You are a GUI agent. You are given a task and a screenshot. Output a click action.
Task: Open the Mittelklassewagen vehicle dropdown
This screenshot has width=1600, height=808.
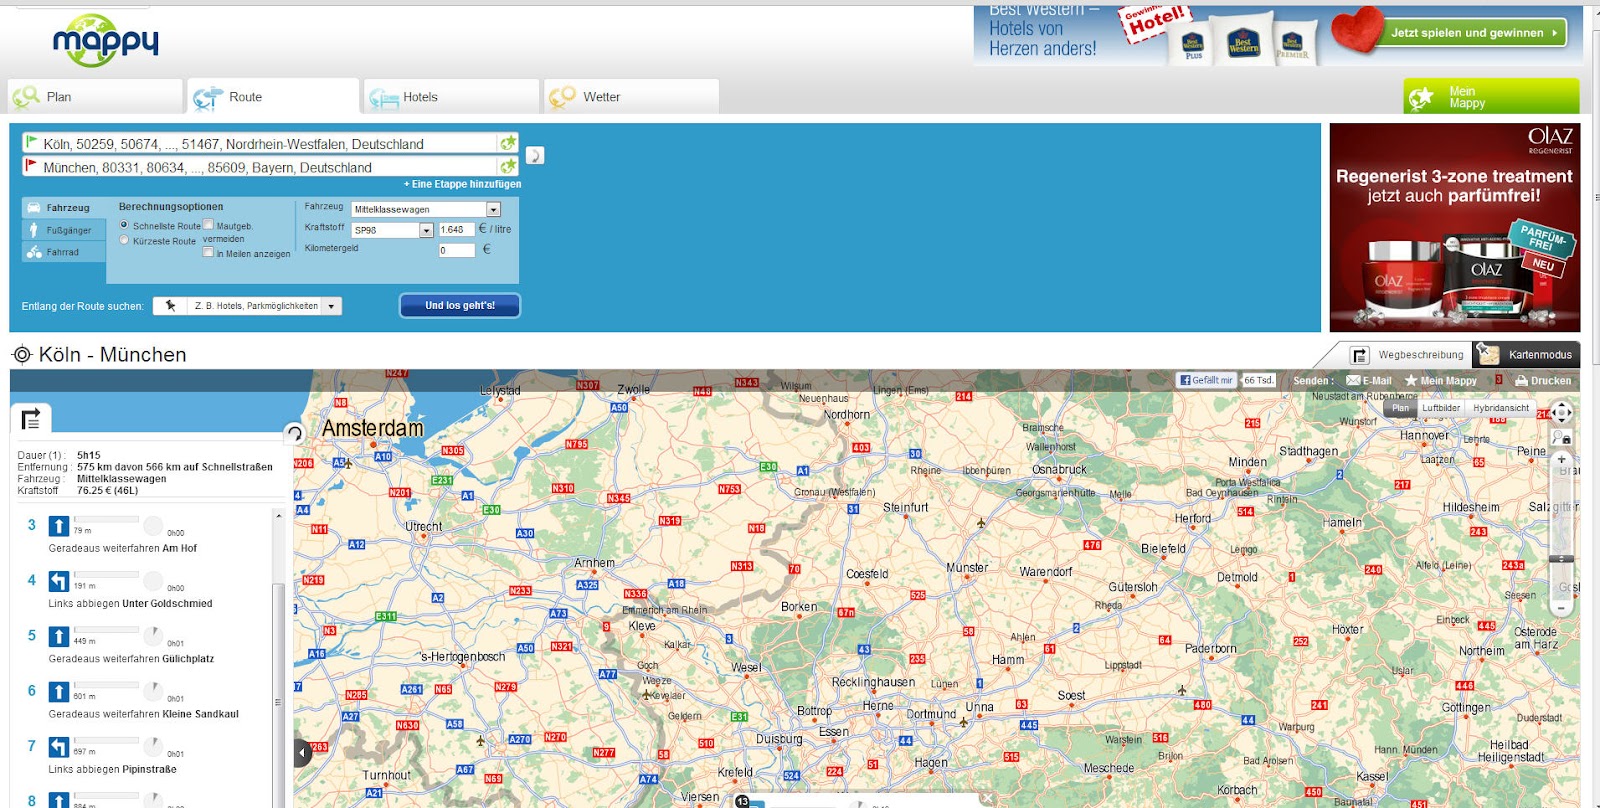click(425, 209)
